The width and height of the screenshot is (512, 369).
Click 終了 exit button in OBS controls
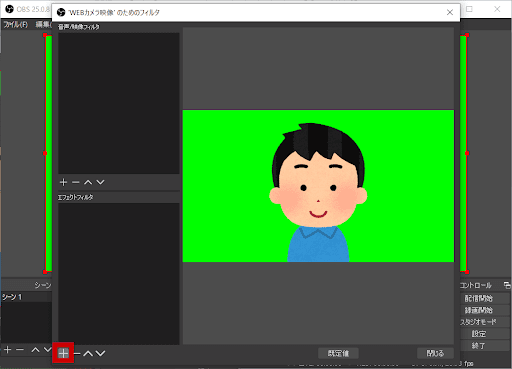coord(478,346)
